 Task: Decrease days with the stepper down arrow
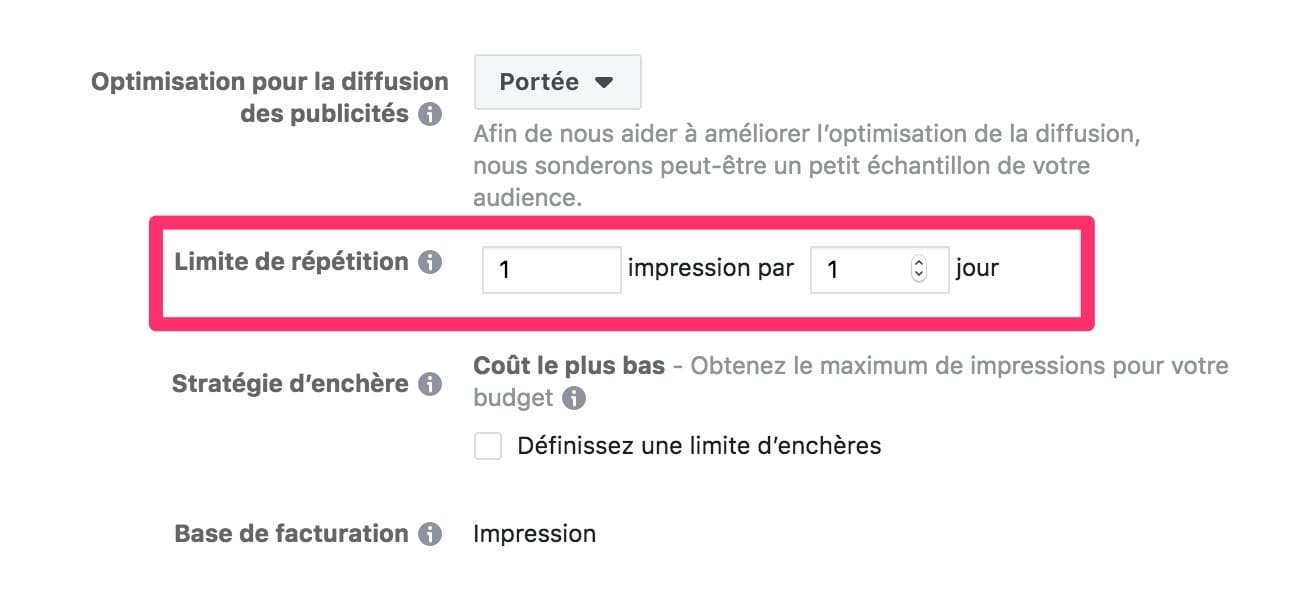click(x=920, y=276)
